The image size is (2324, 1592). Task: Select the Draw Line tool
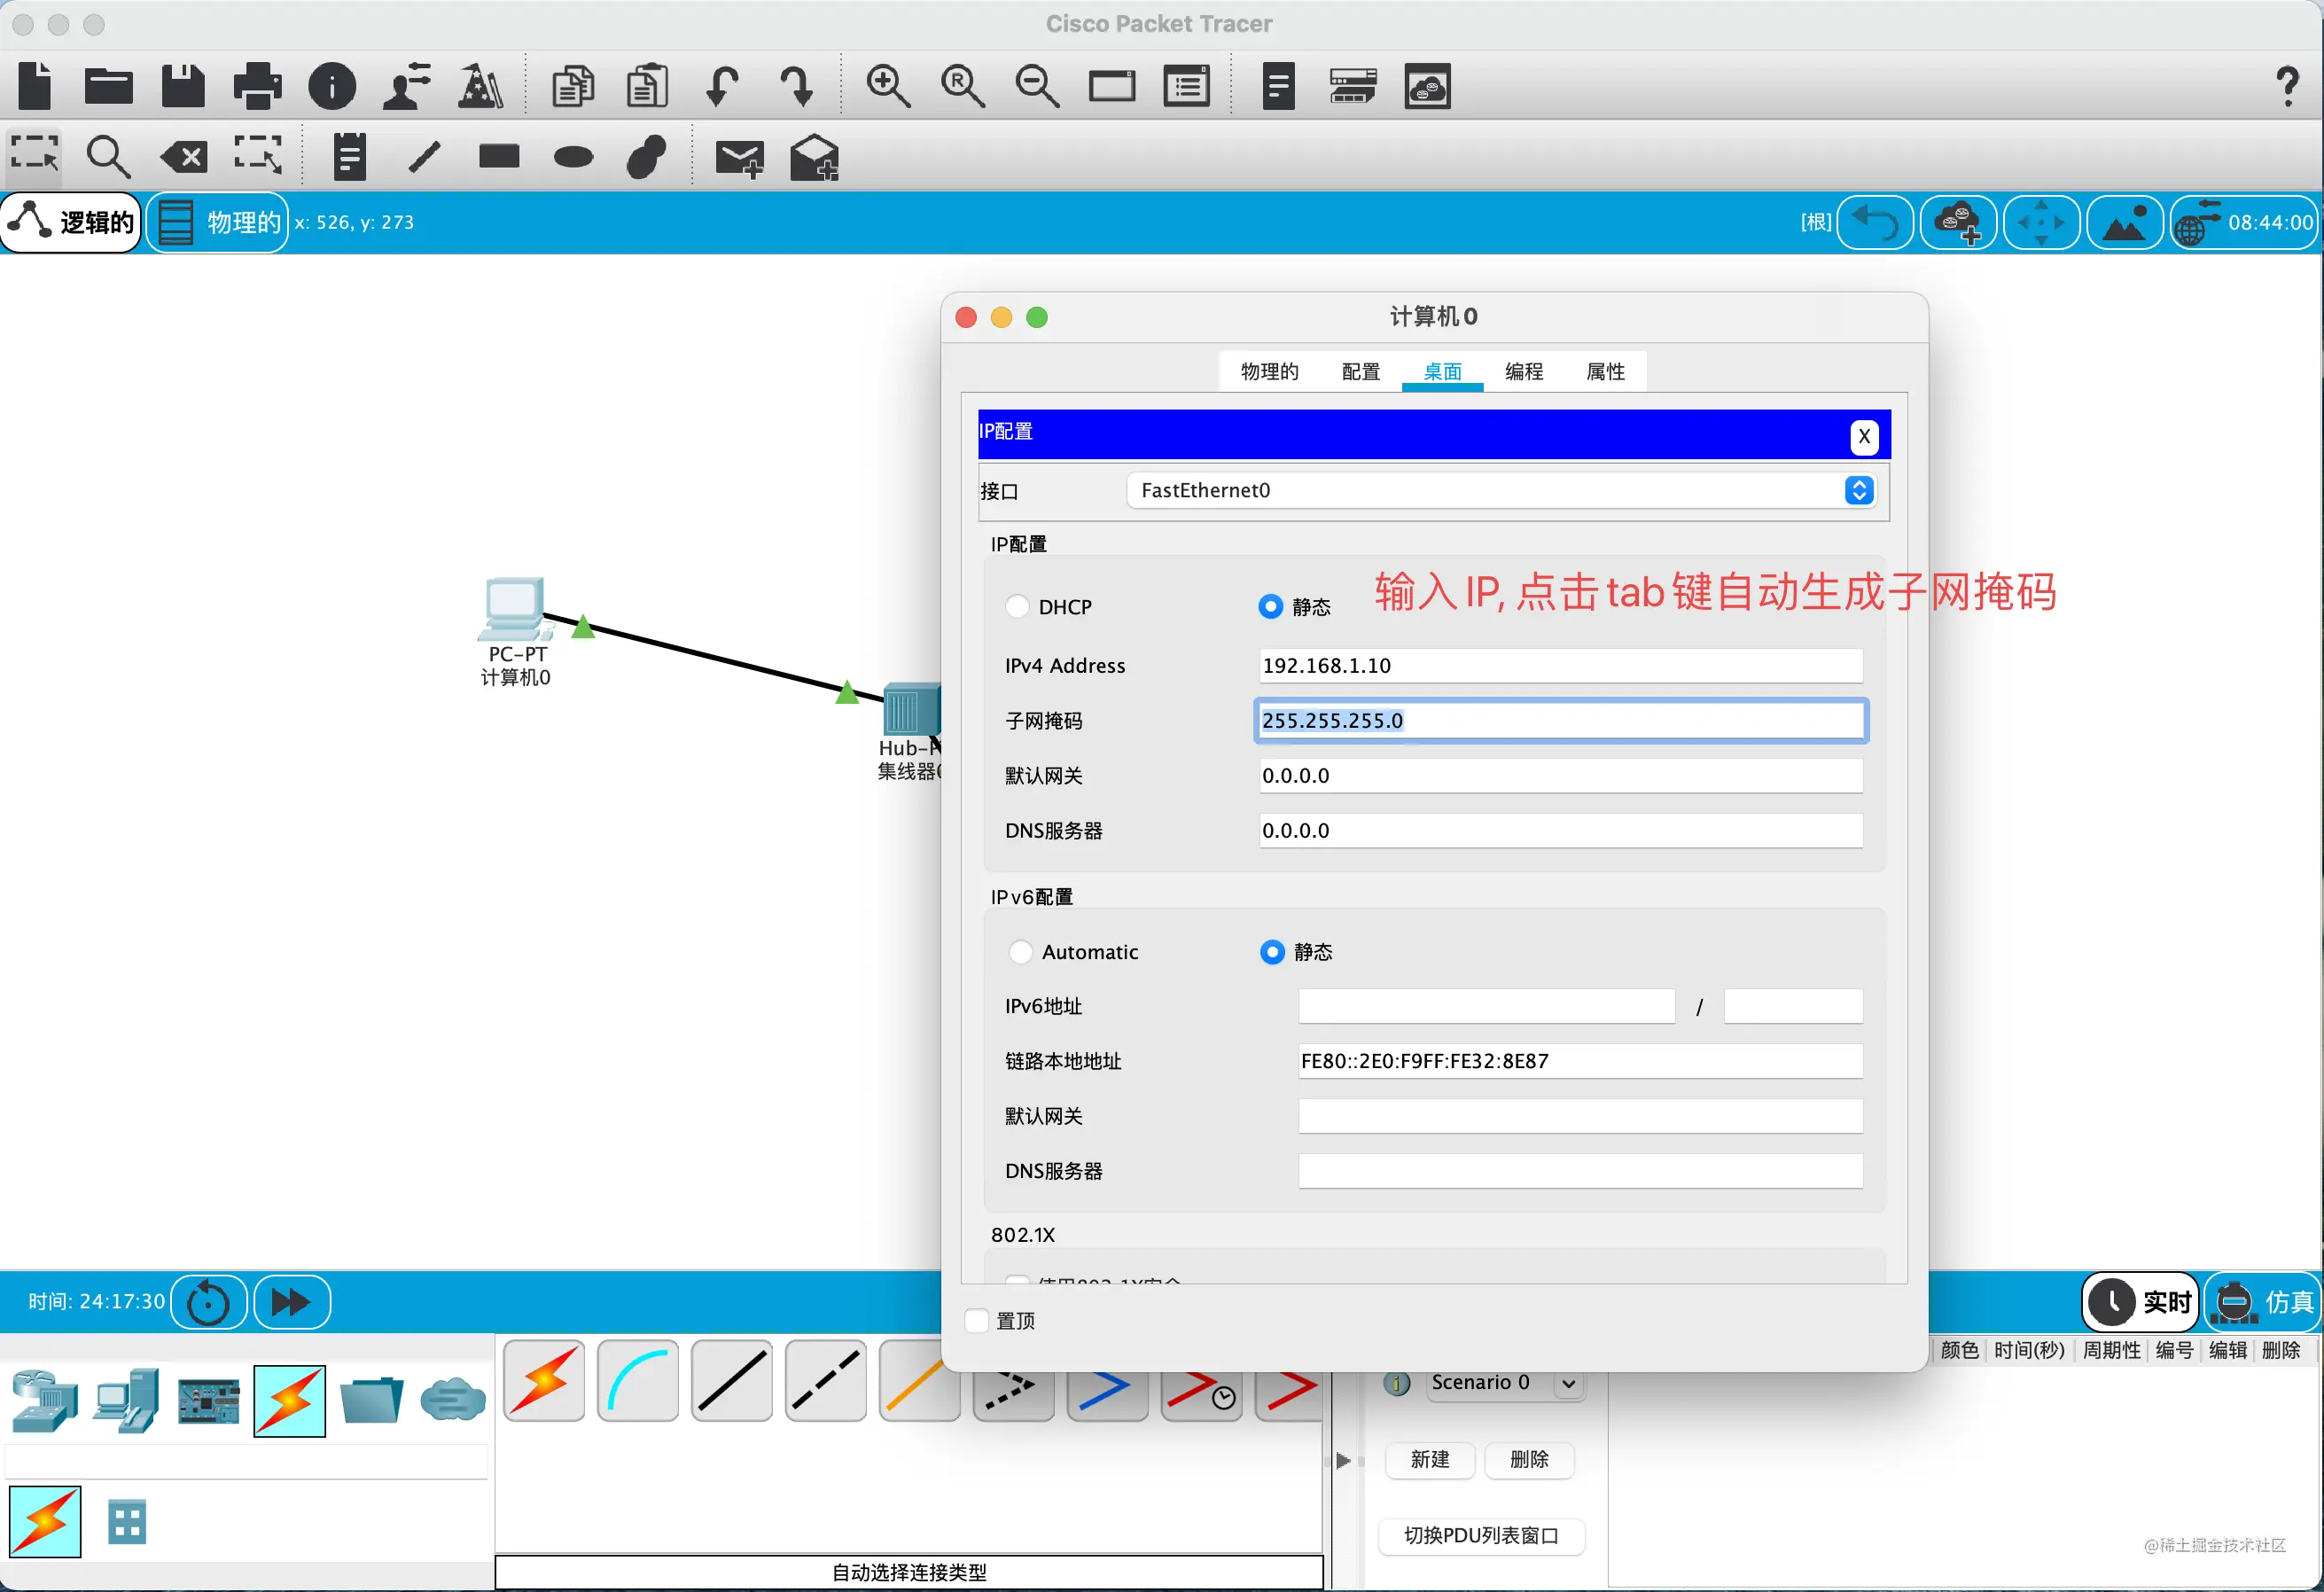[x=424, y=157]
